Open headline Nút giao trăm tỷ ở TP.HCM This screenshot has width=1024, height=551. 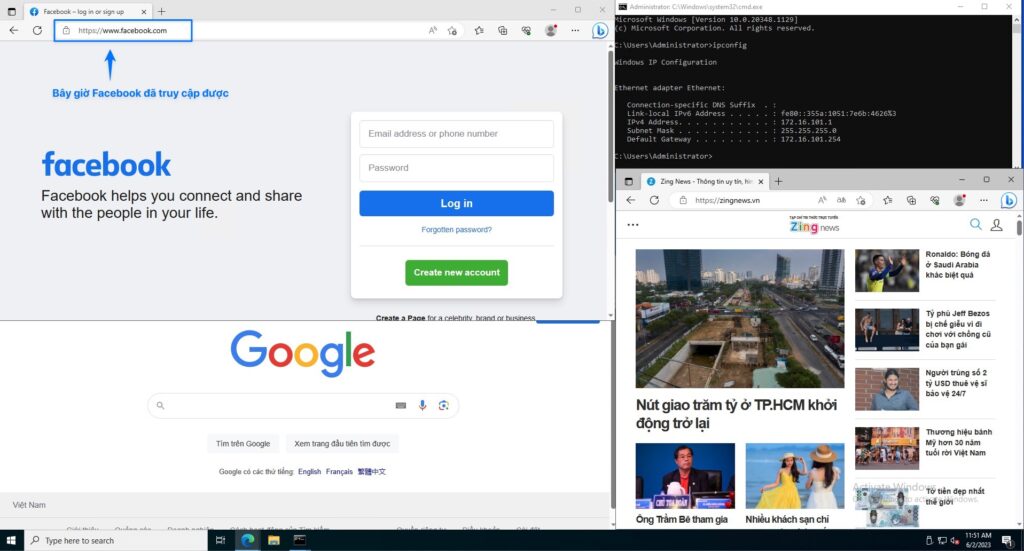click(x=737, y=414)
